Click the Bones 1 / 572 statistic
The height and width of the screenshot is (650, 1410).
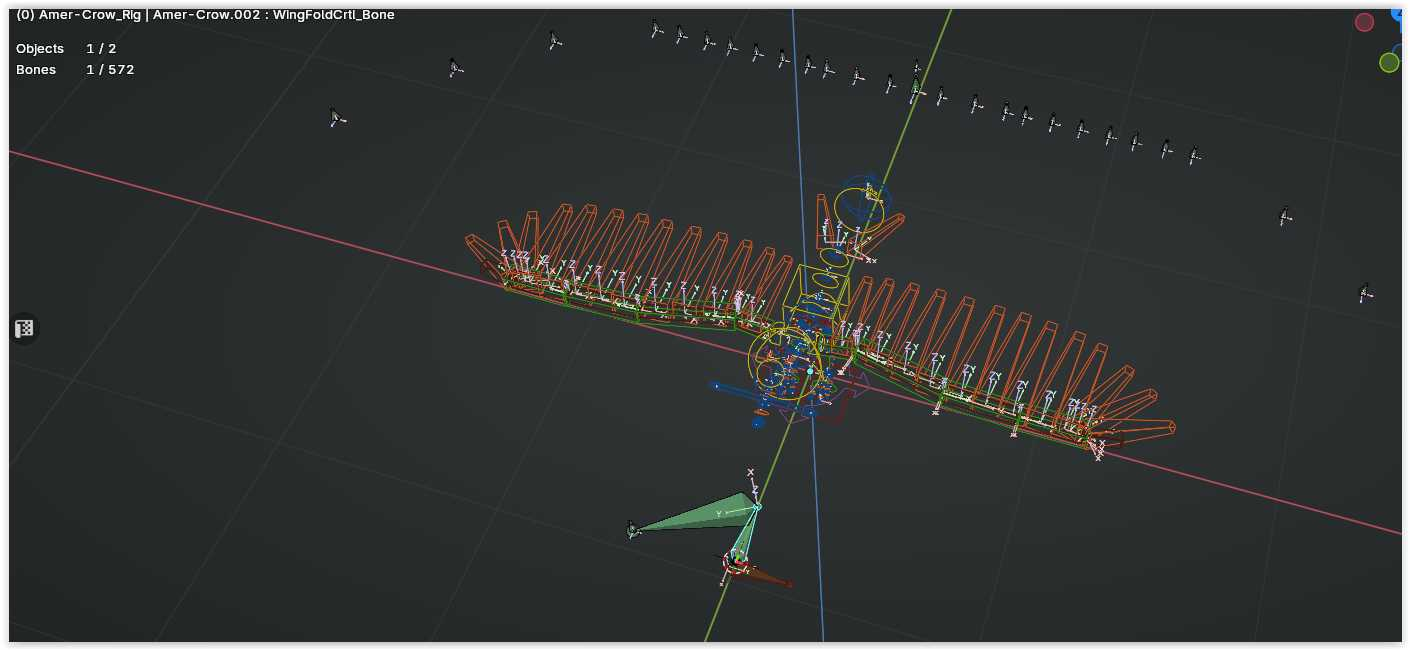click(x=75, y=70)
